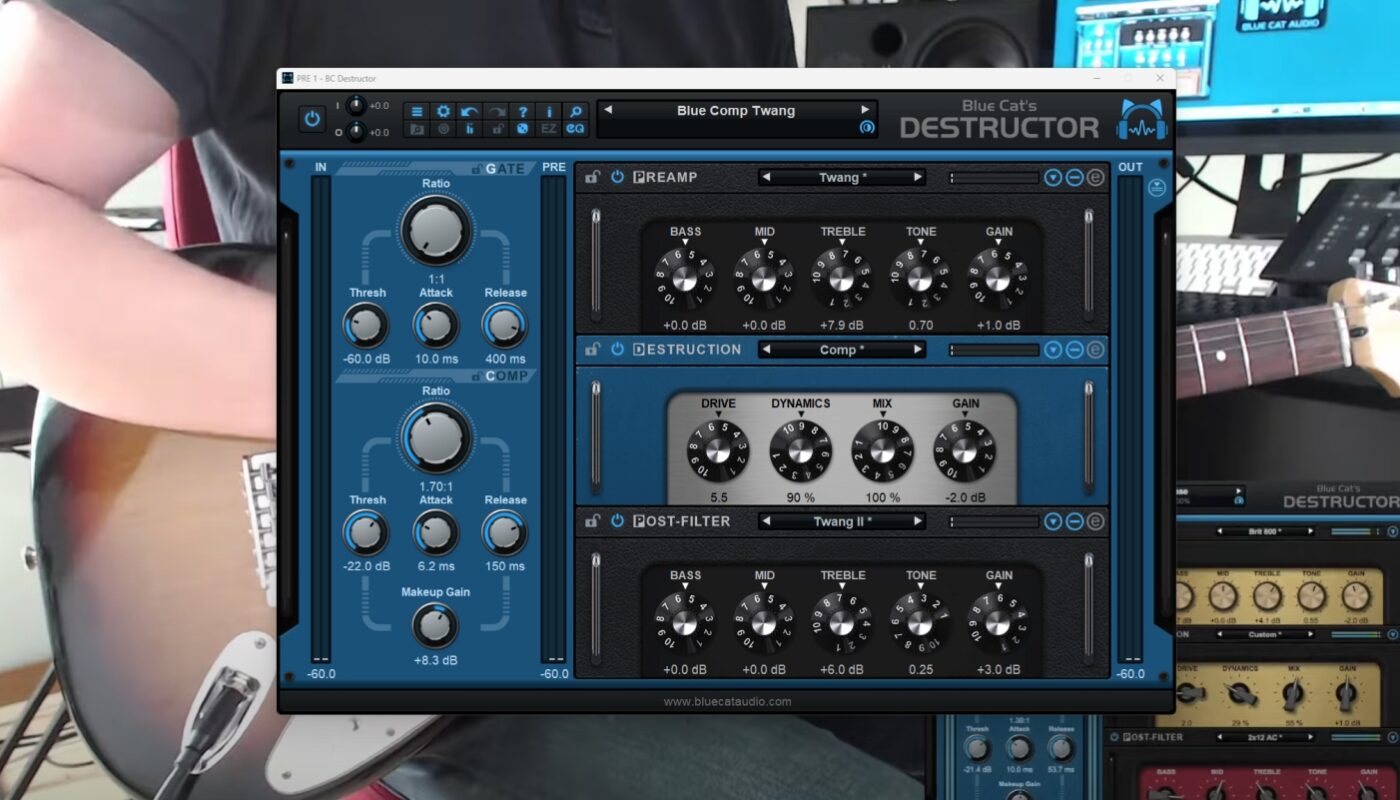The width and height of the screenshot is (1400, 800).
Task: Click the Preamp TREBLE knob
Action: (842, 278)
